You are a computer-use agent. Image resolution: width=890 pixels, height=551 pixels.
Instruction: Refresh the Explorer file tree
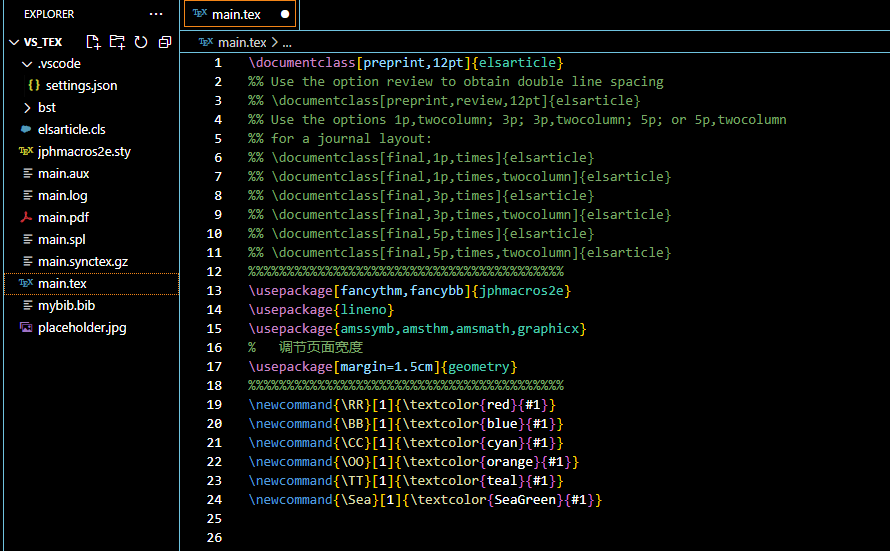tap(141, 42)
